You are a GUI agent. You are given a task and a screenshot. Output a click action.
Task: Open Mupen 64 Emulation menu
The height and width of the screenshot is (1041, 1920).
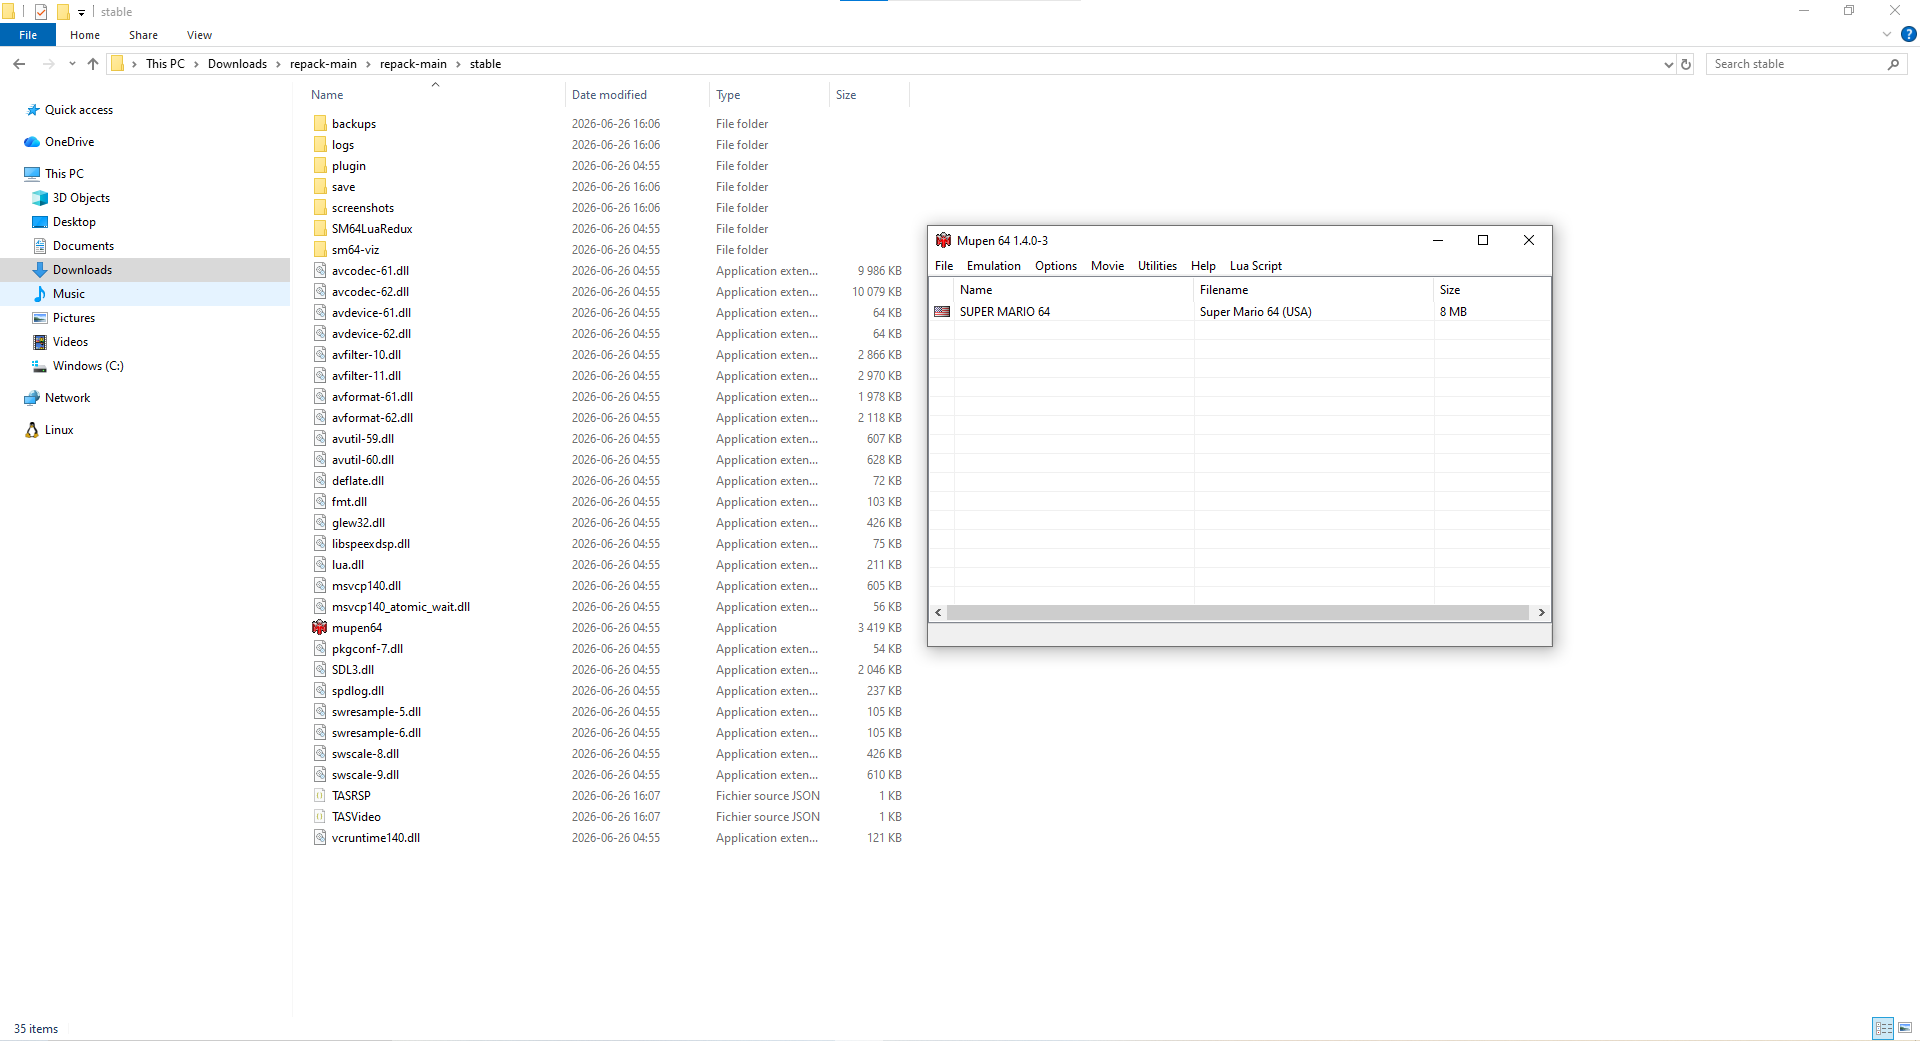tap(993, 266)
